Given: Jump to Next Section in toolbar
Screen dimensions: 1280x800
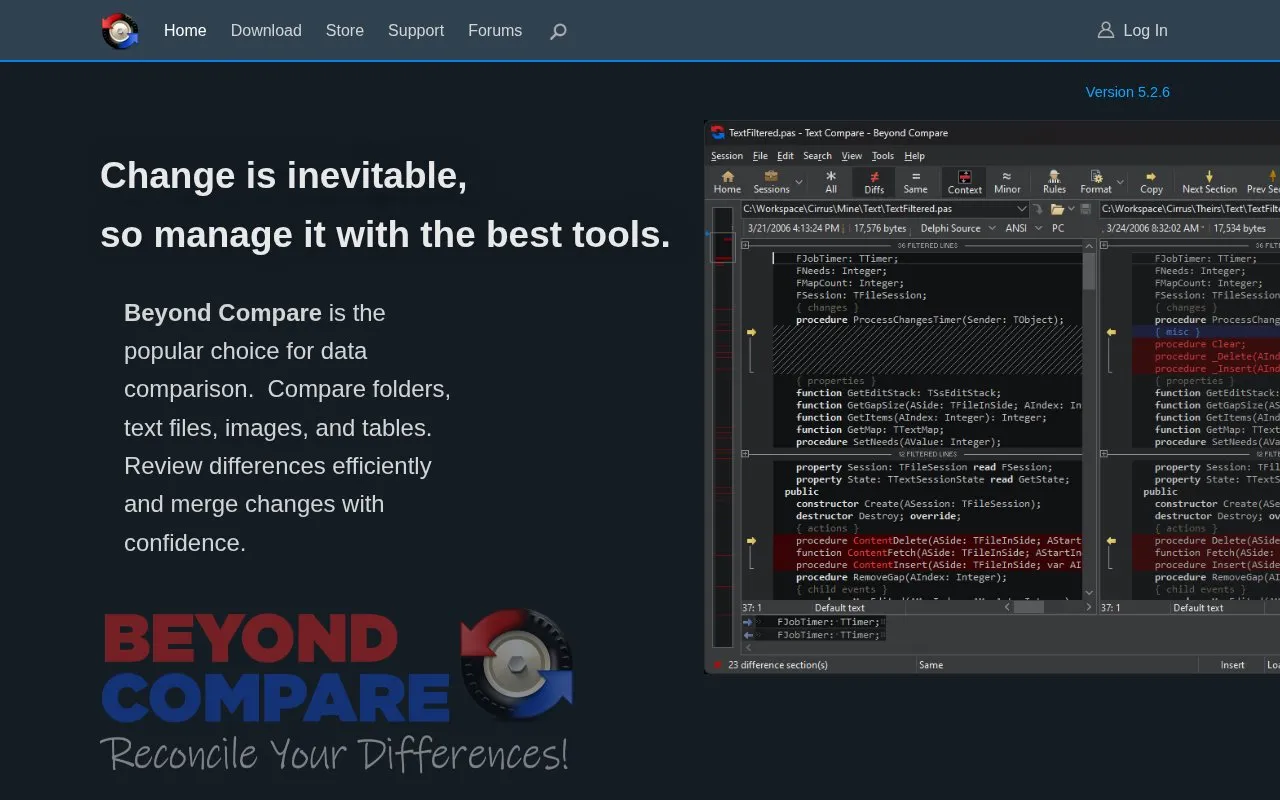Looking at the screenshot, I should tap(1209, 182).
